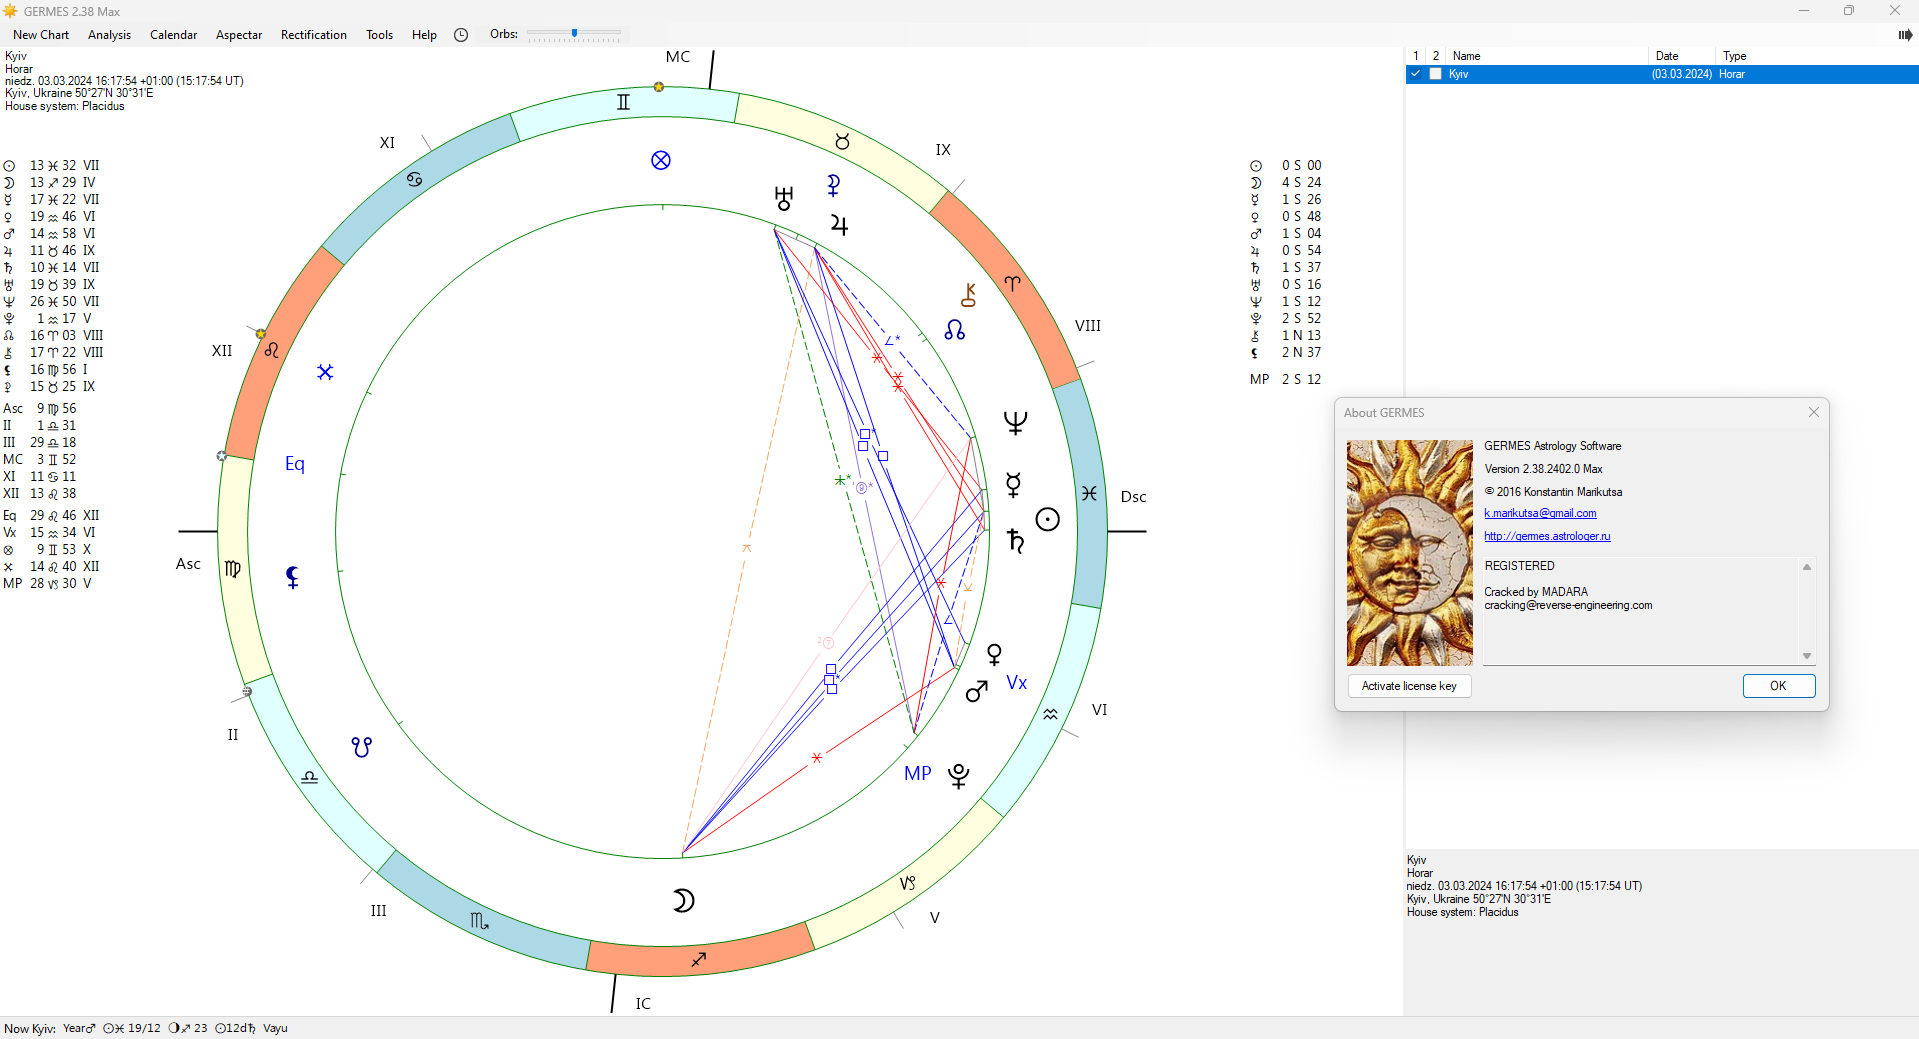Image resolution: width=1919 pixels, height=1039 pixels.
Task: Select the Pisces sign on the zodiac ring
Action: pos(1089,493)
